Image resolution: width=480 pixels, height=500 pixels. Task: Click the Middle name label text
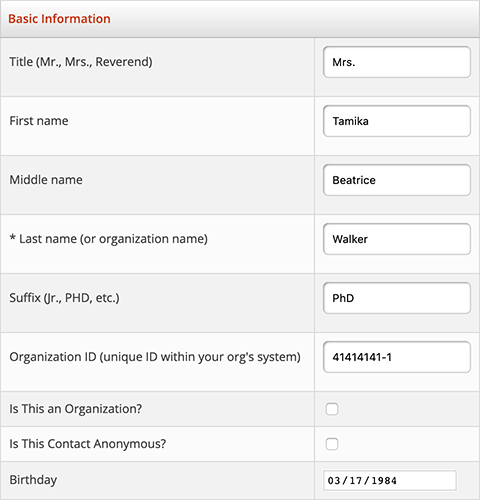point(46,180)
